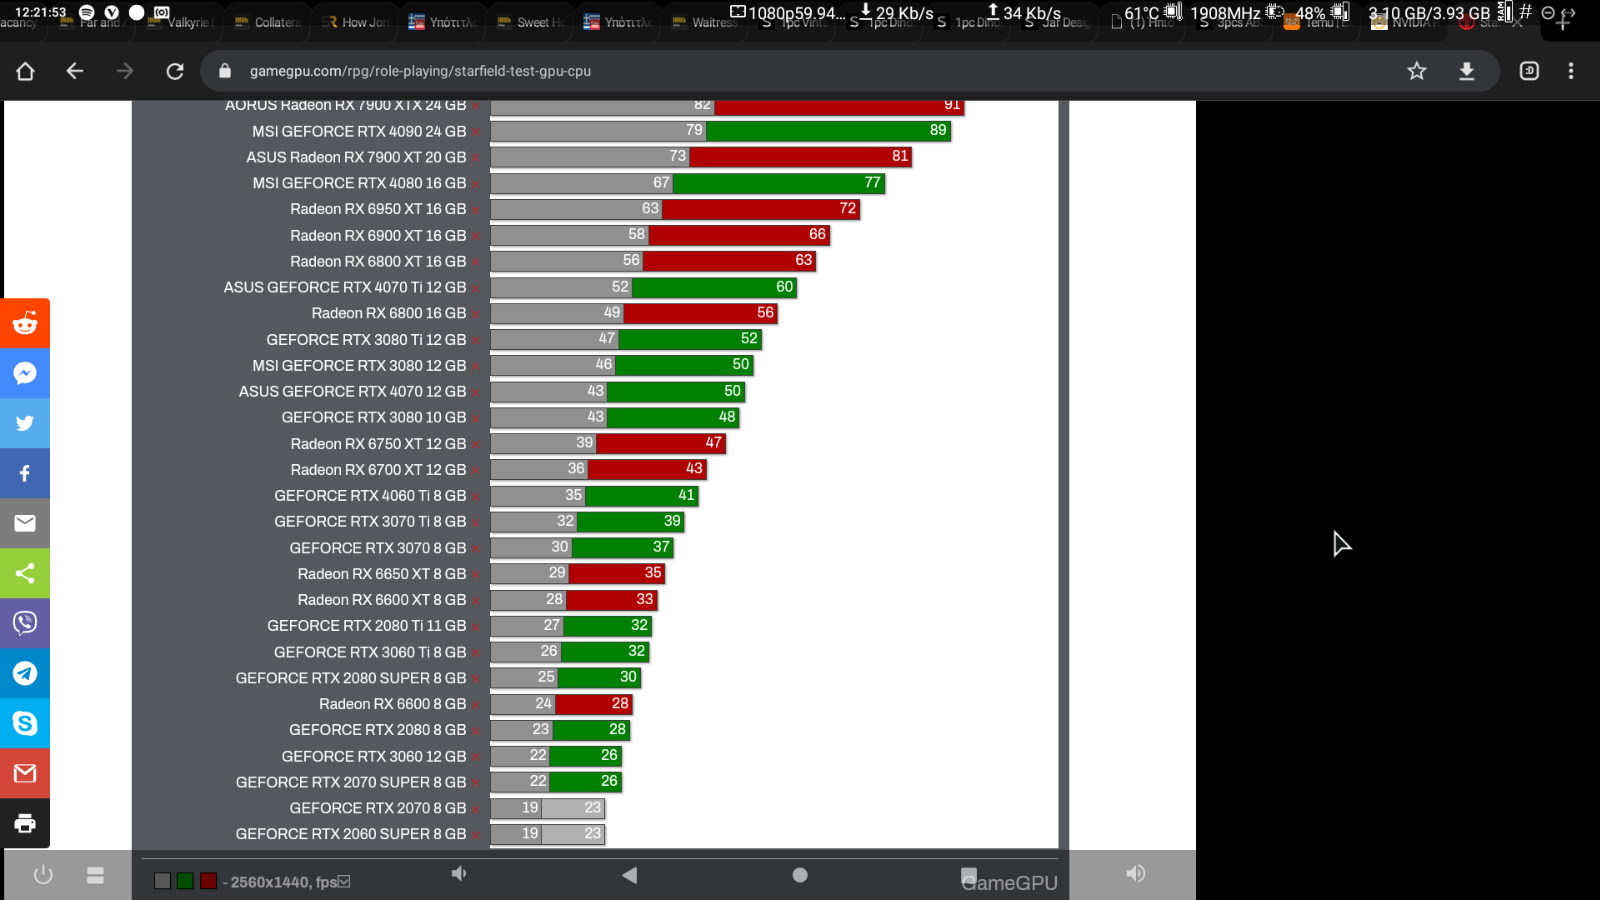Open the bottom bar menu icon
The height and width of the screenshot is (900, 1600).
coord(95,875)
